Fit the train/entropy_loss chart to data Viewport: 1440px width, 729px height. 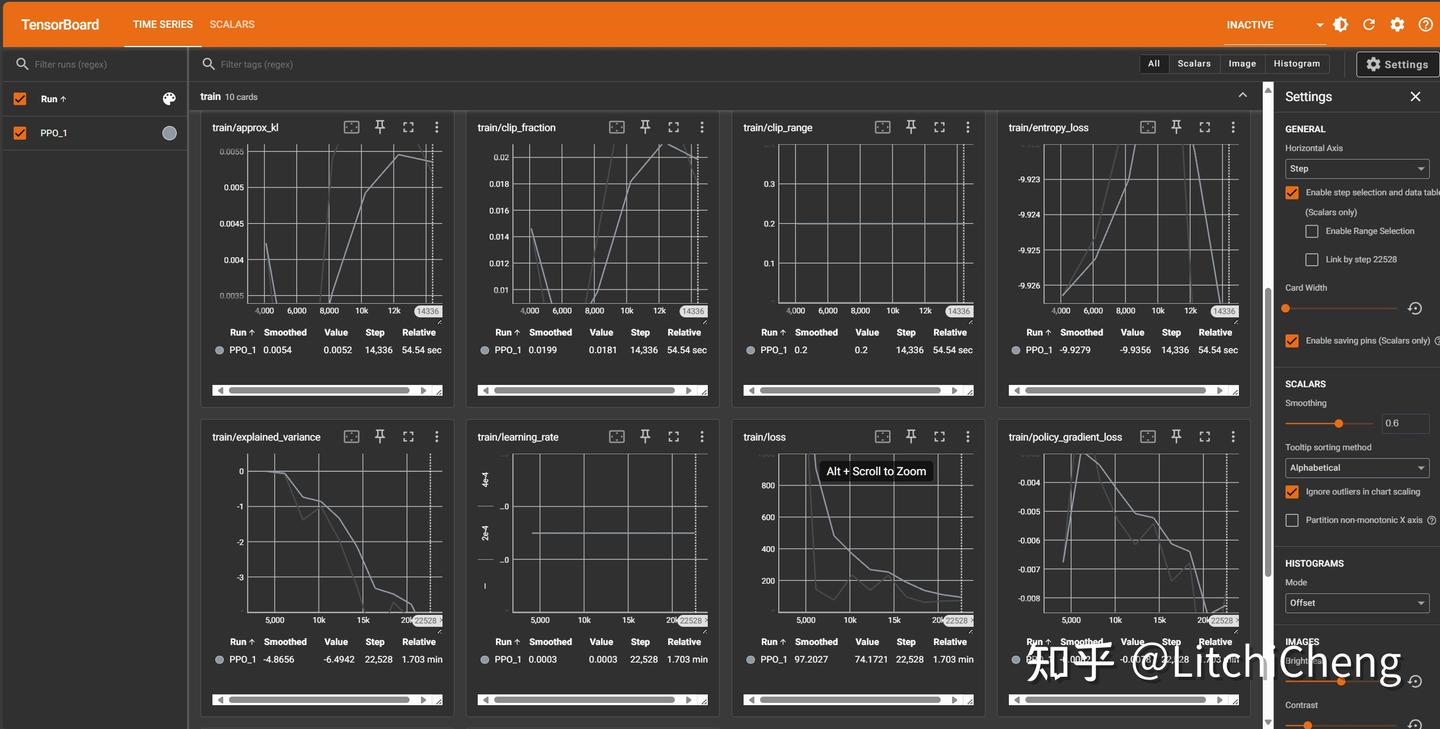coord(1145,127)
